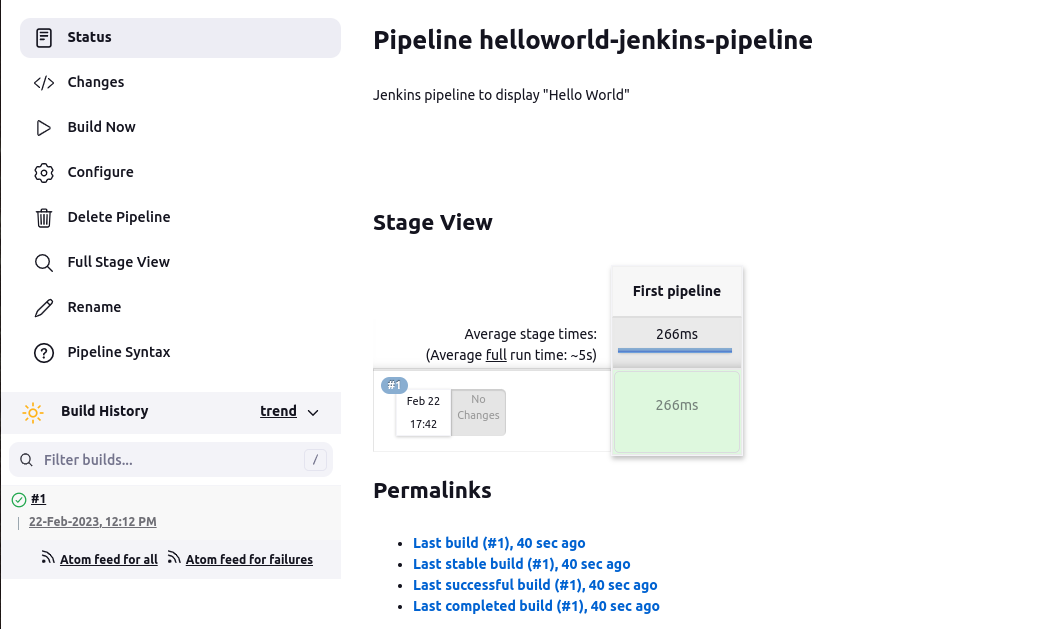Click the blue average stage time progress bar
The image size is (1055, 629).
674,350
